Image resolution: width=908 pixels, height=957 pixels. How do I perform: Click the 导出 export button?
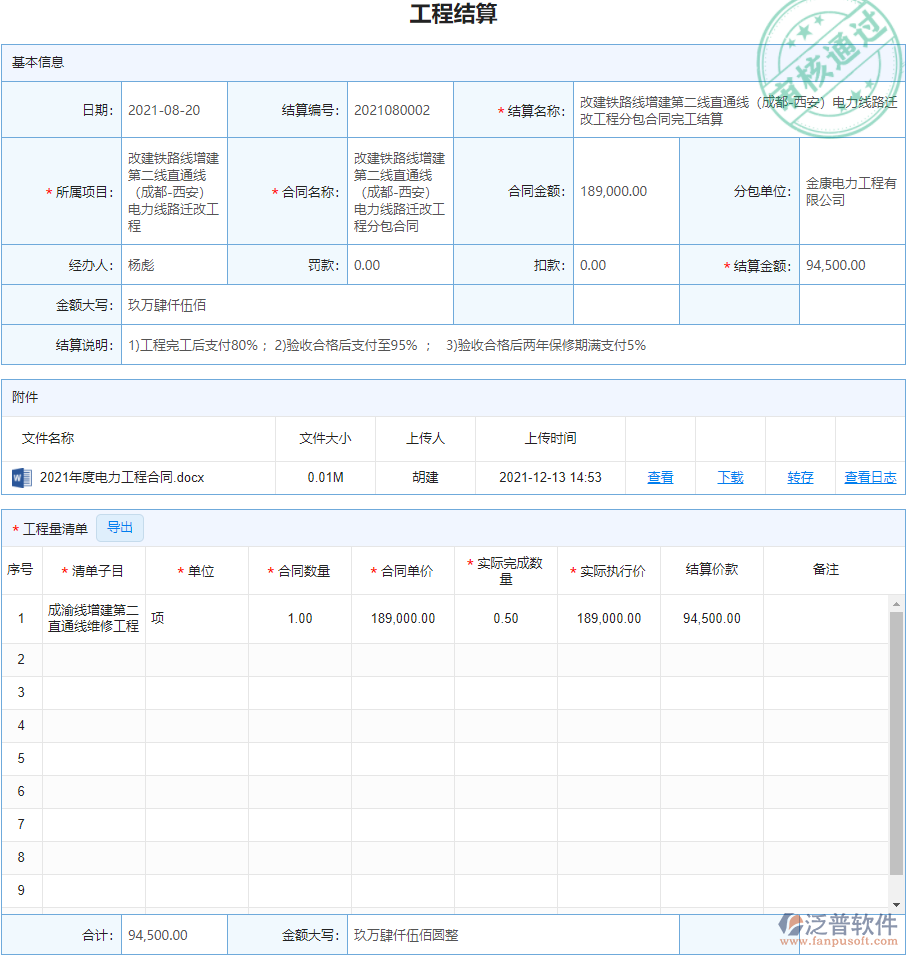(119, 528)
